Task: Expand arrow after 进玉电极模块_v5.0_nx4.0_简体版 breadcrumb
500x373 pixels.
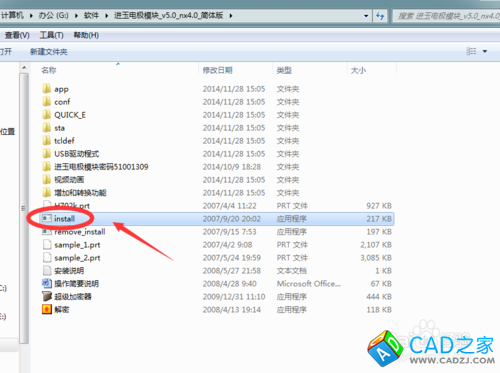Action: 231,16
